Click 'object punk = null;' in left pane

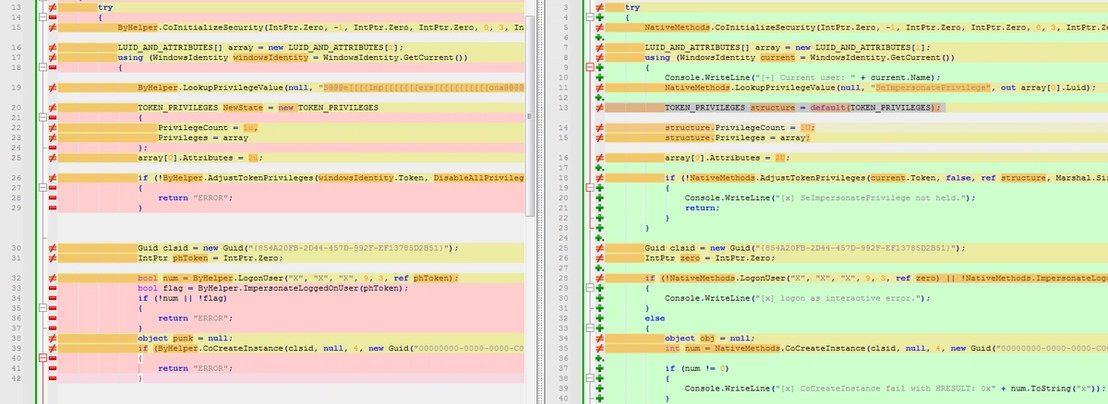tap(184, 338)
